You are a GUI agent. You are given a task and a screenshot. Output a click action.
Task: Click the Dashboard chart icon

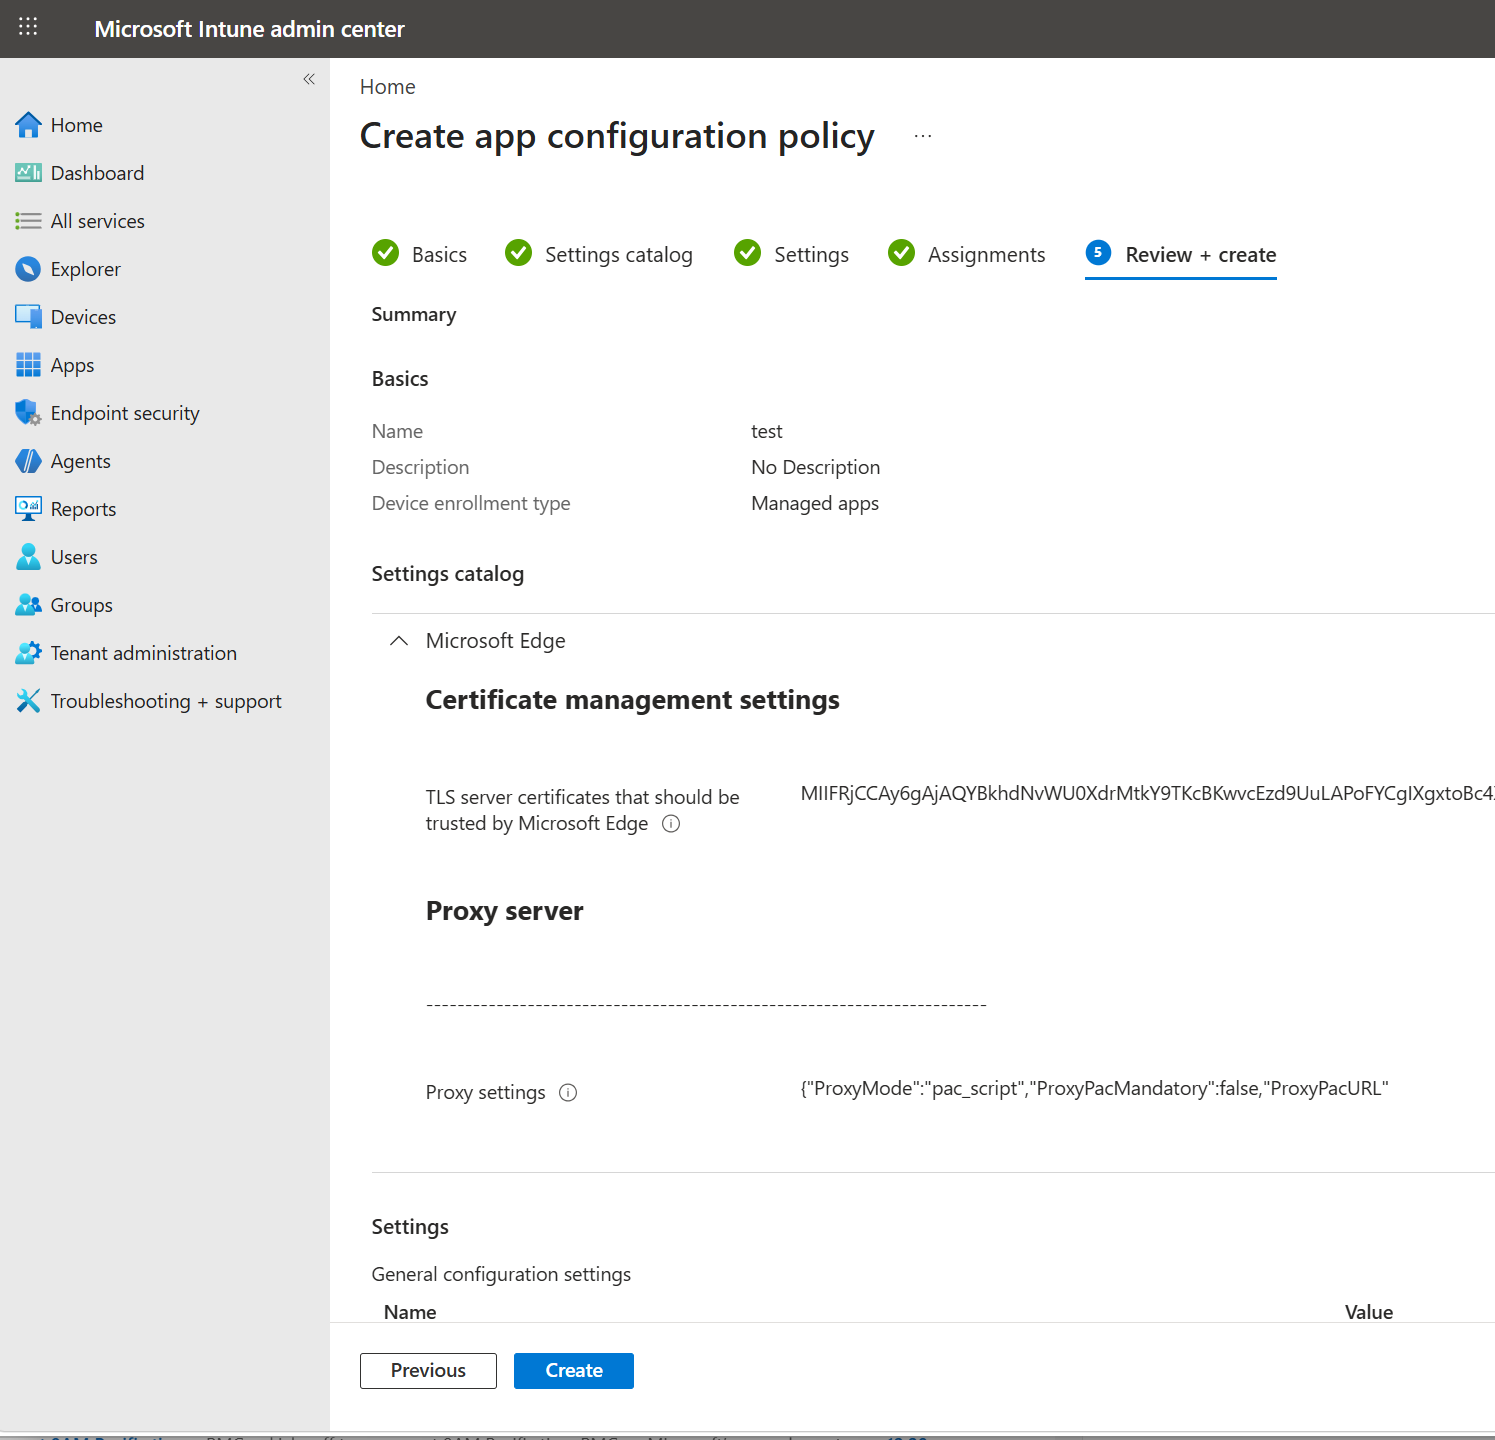point(28,173)
